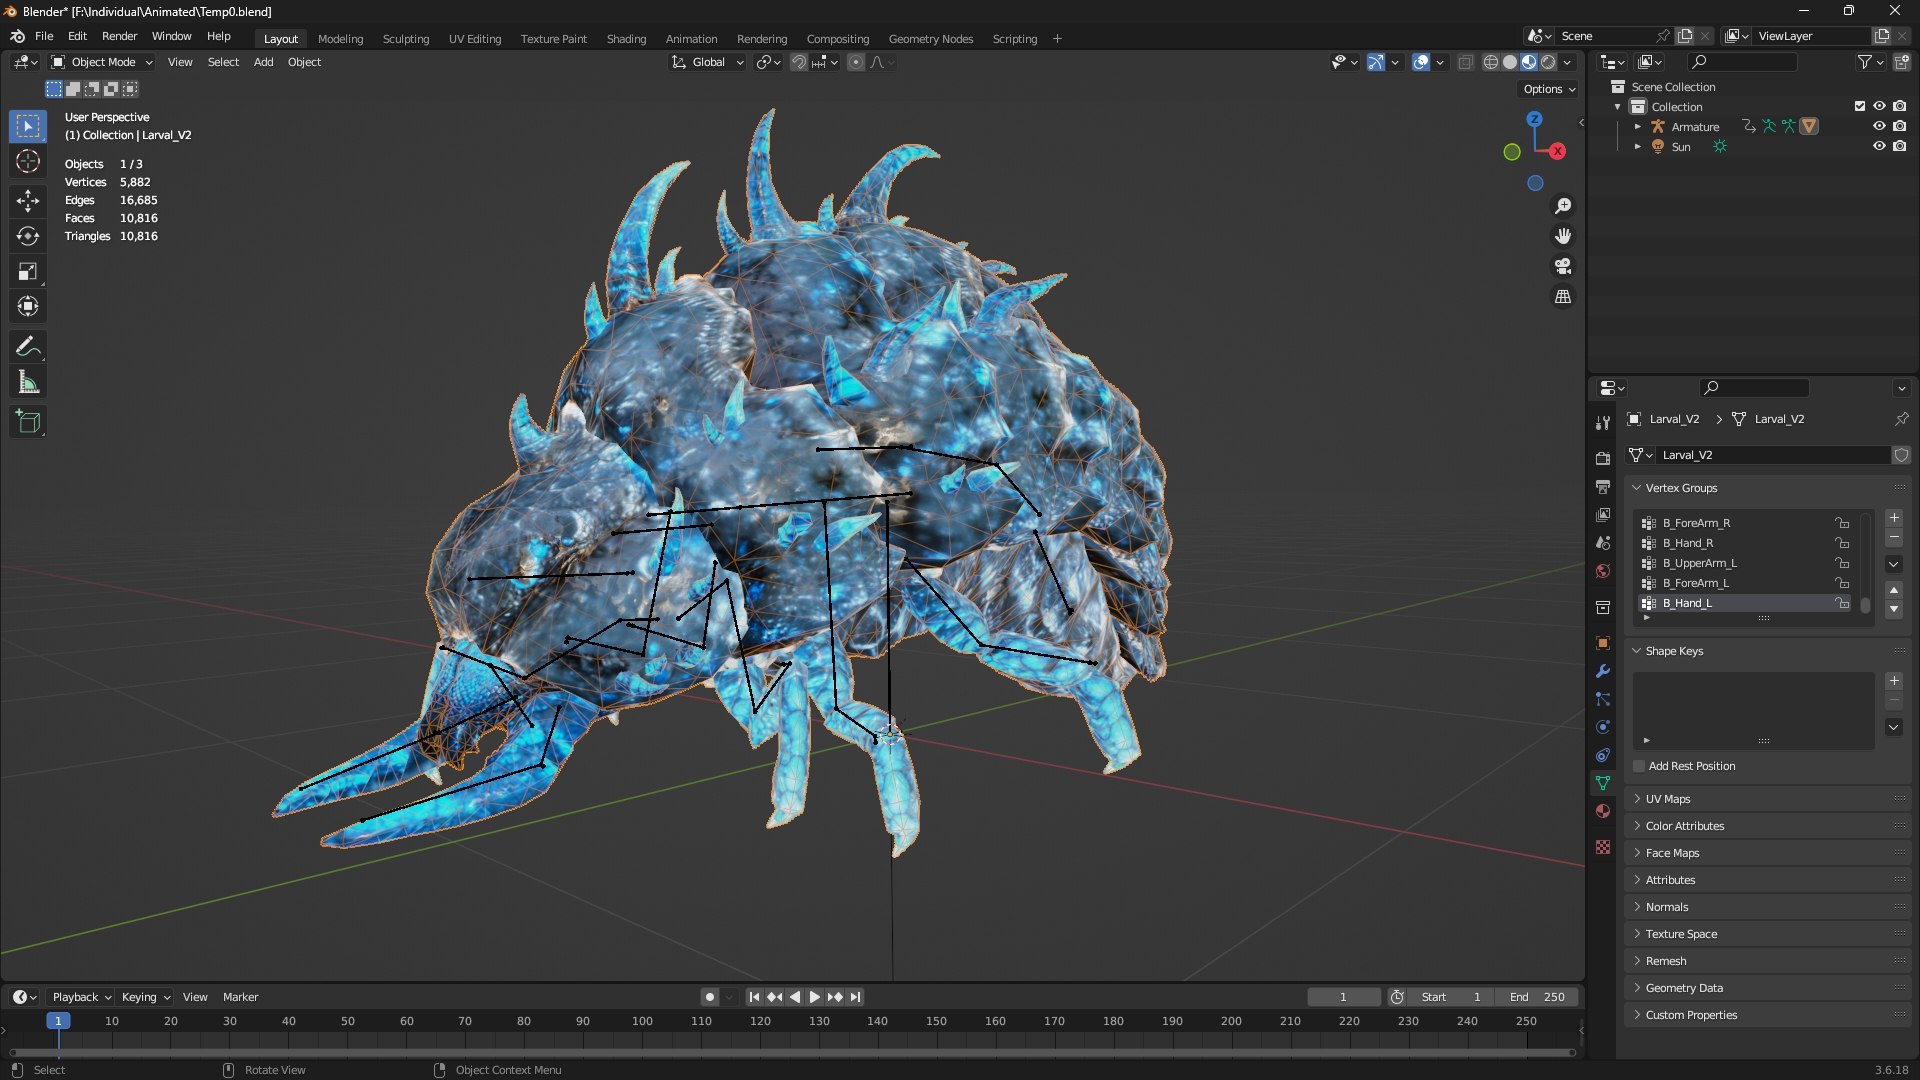Hide Armature in viewport via eye icon
The image size is (1920, 1080).
(x=1879, y=127)
